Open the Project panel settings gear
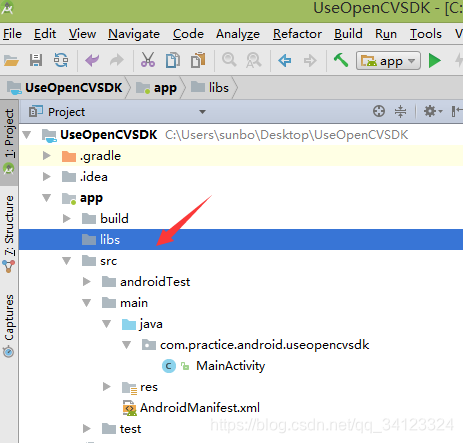Viewport: 463px width, 443px height. pyautogui.click(x=432, y=111)
